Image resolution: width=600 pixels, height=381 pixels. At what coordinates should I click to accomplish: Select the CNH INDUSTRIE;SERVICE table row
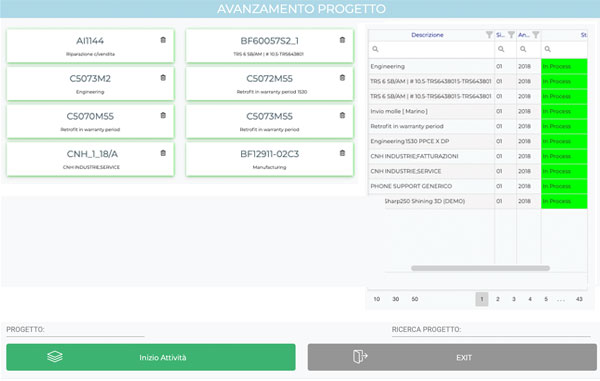(x=478, y=171)
